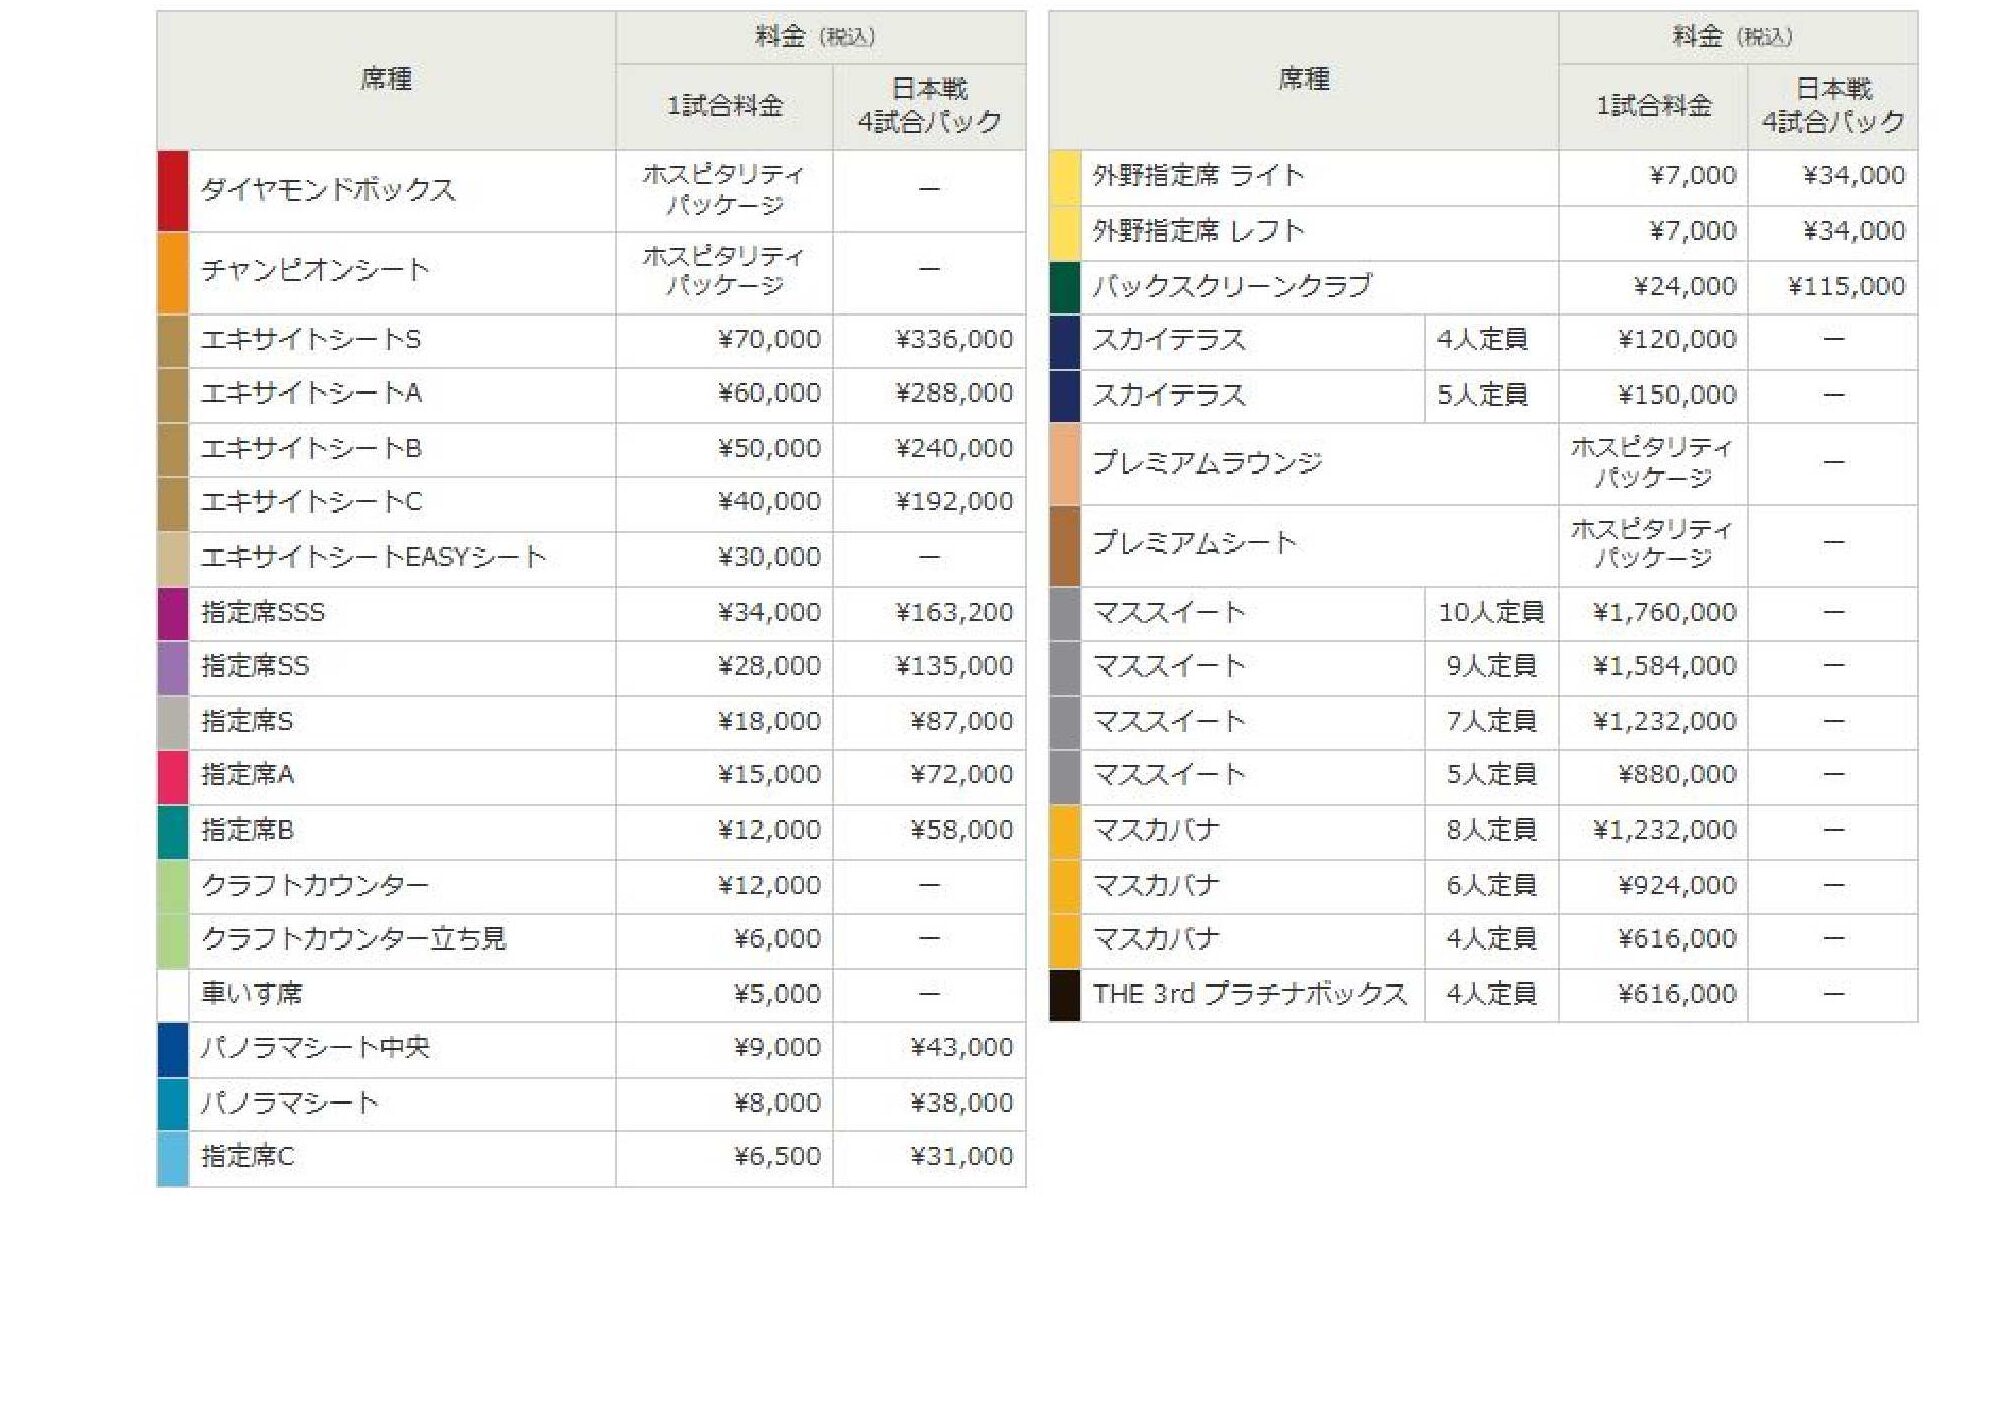Click the navy パノラマシート中央 swatch
Viewport: 2016px width, 1425px height.
(x=173, y=1049)
